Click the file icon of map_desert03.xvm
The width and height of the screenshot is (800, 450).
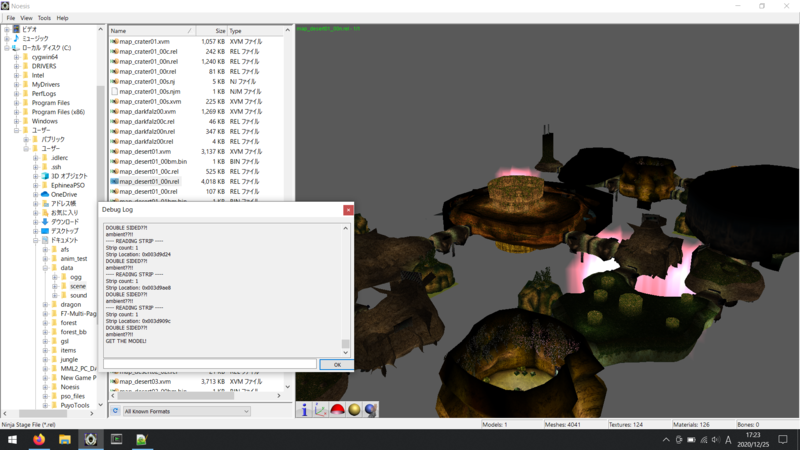pos(114,381)
